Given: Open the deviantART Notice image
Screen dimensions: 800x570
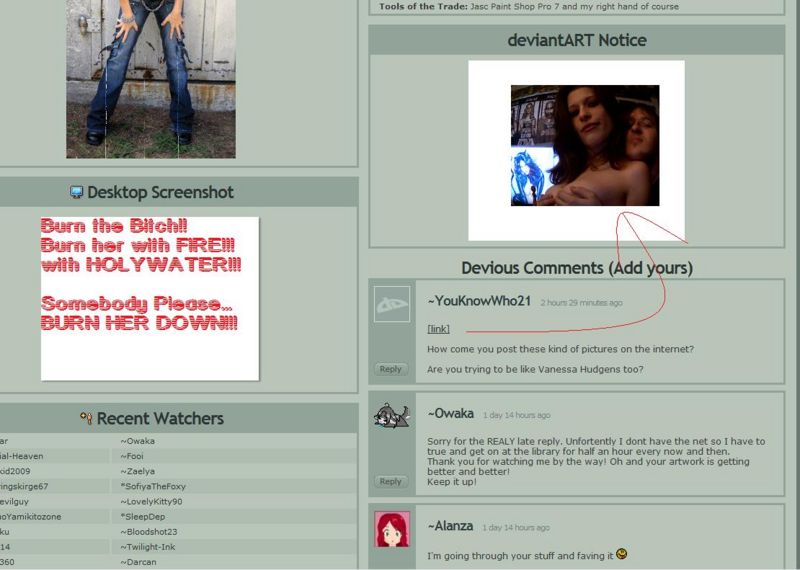Looking at the screenshot, I should (584, 146).
